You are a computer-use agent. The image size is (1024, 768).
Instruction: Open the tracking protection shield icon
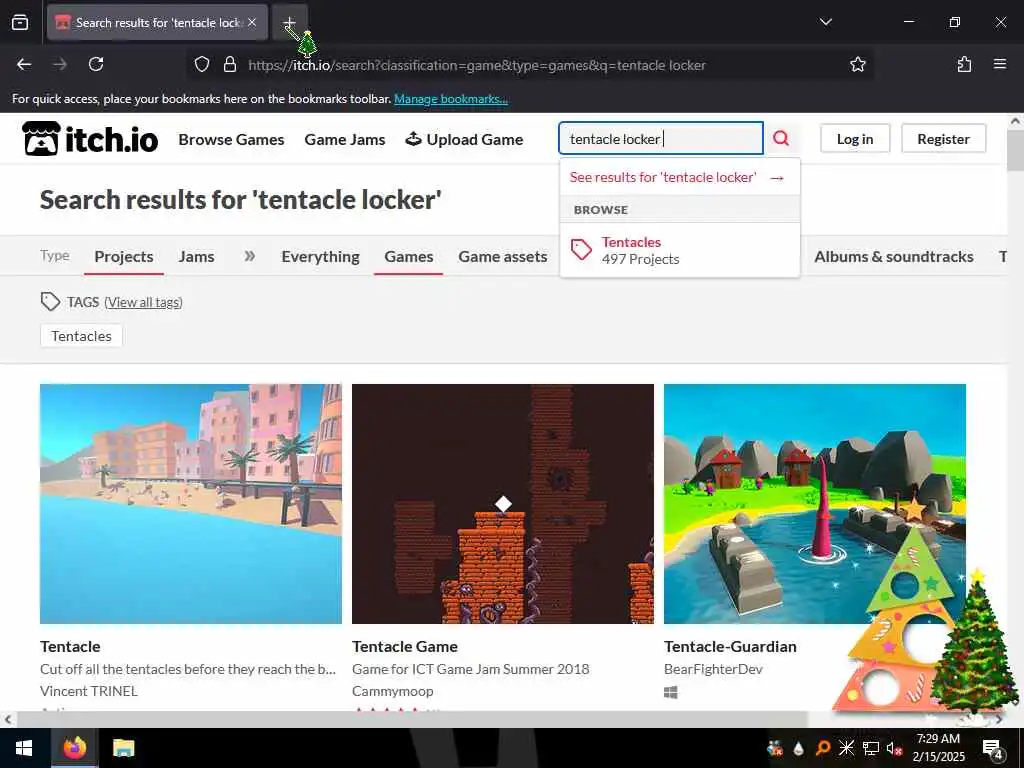point(202,65)
